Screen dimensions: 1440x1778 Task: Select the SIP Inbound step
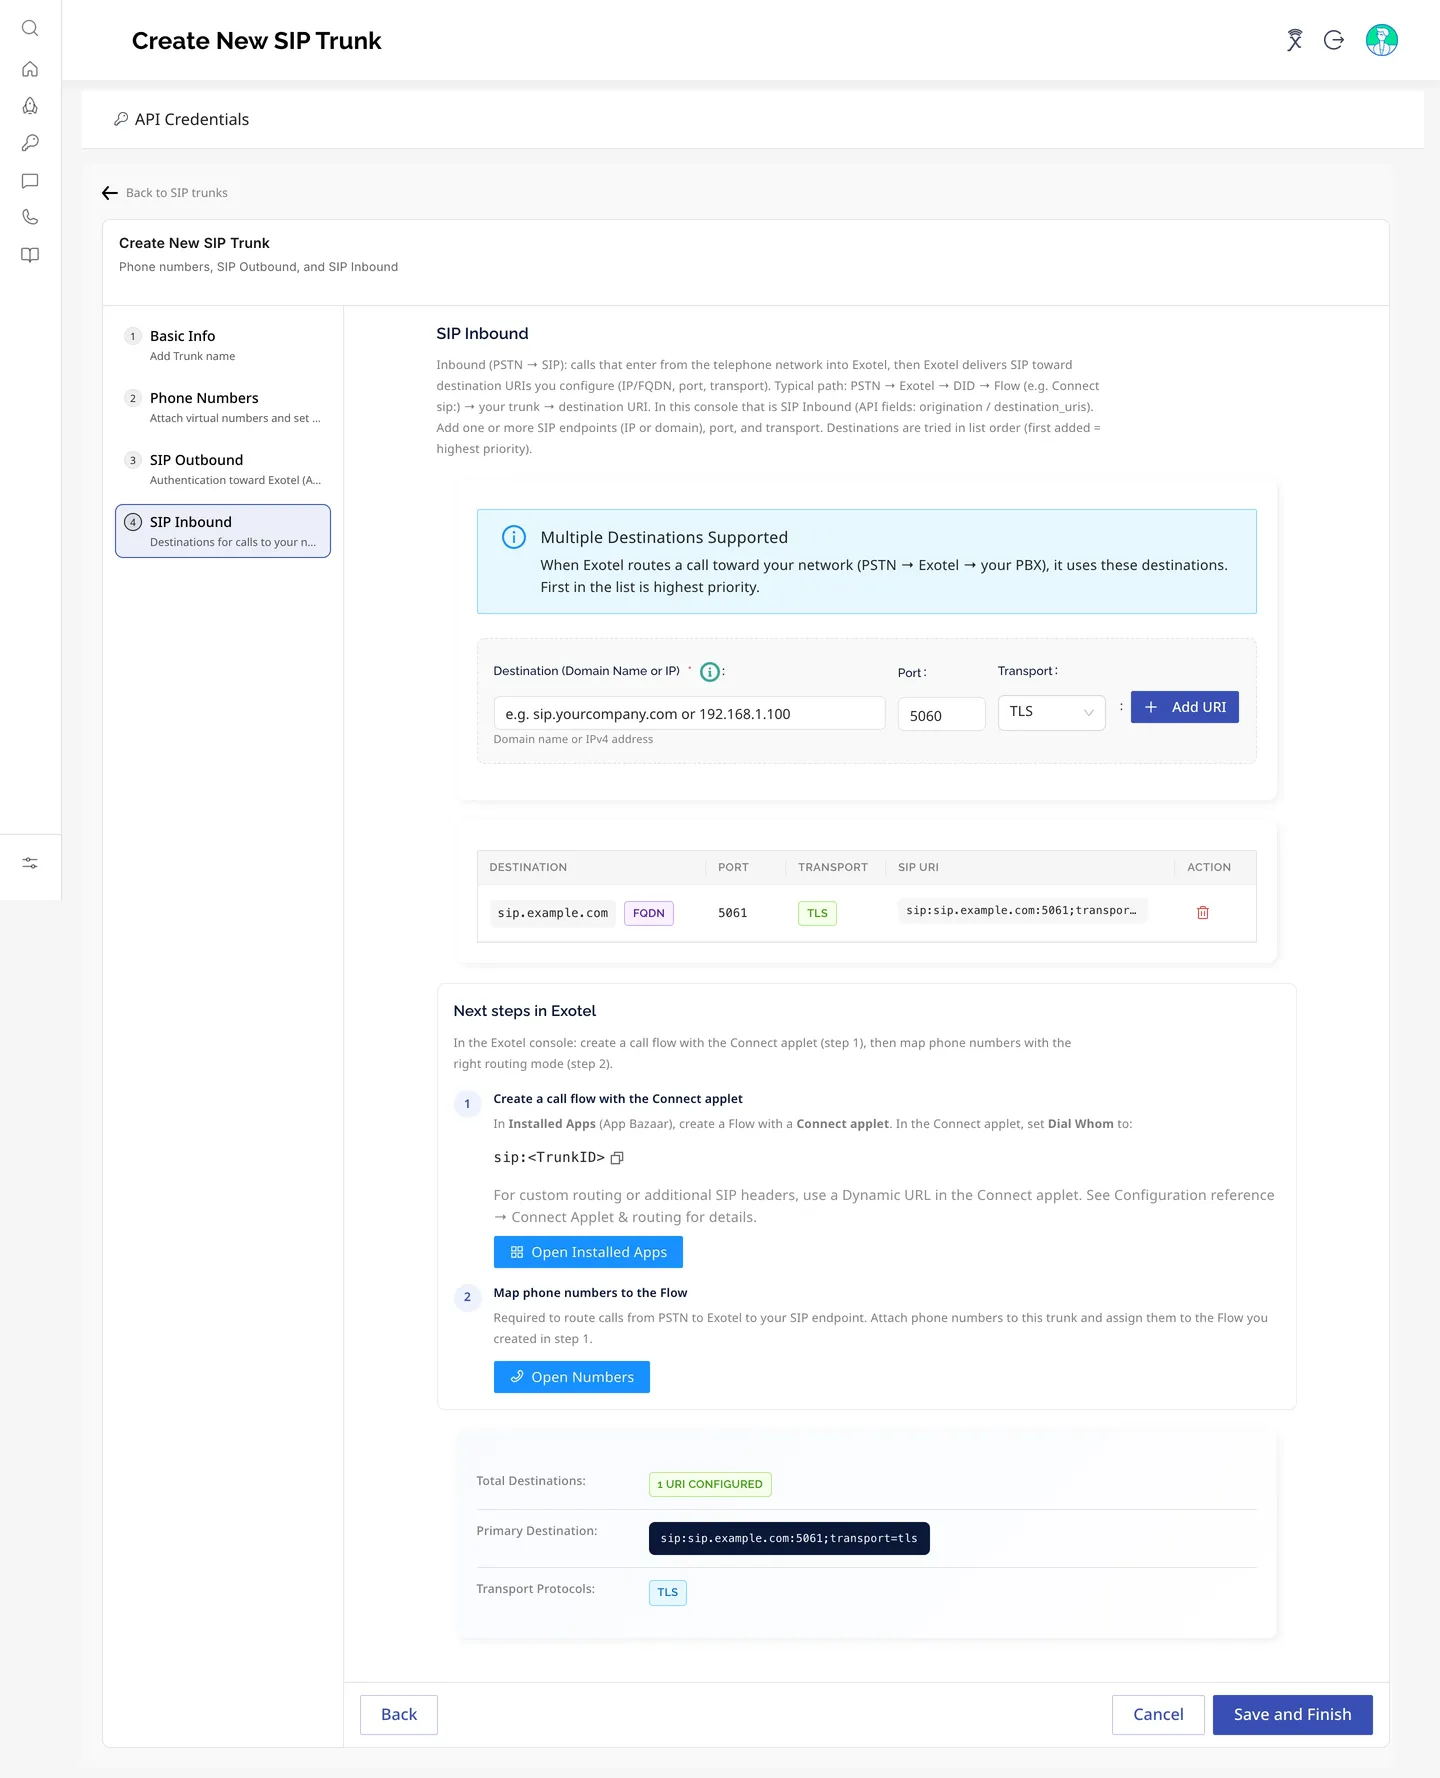coord(223,531)
